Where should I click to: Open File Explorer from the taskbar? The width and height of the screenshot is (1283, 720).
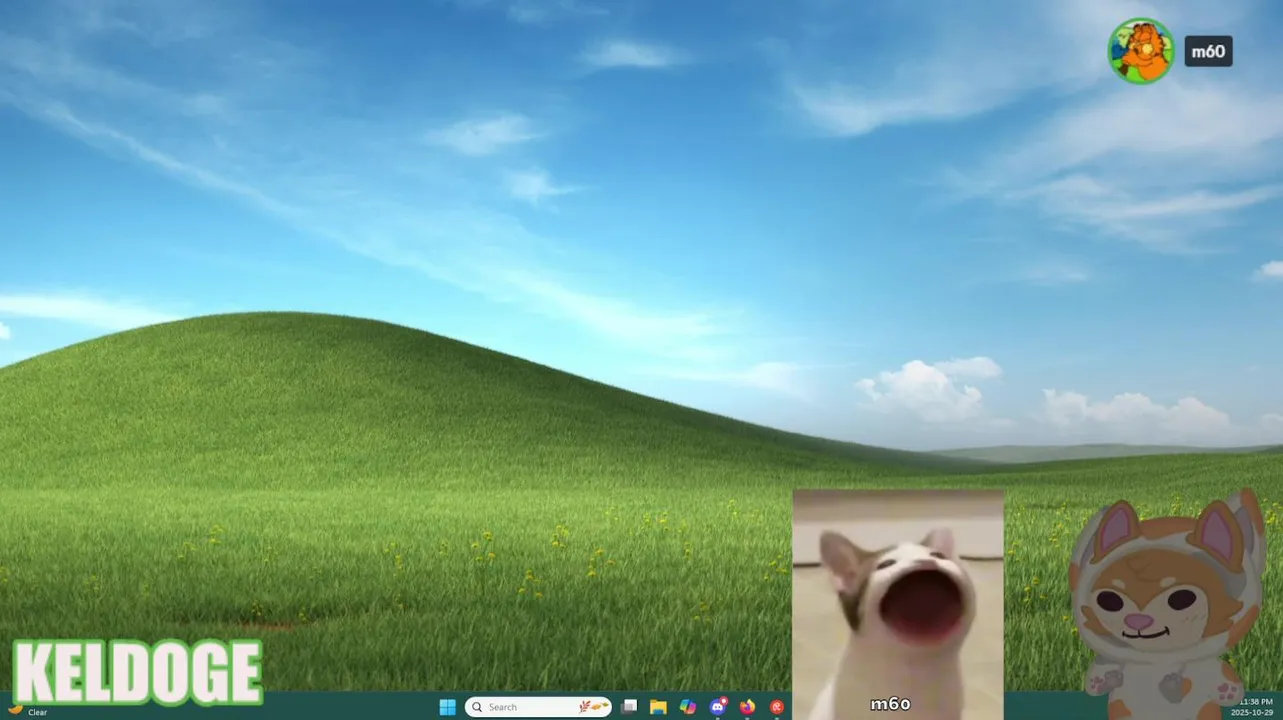pyautogui.click(x=658, y=707)
